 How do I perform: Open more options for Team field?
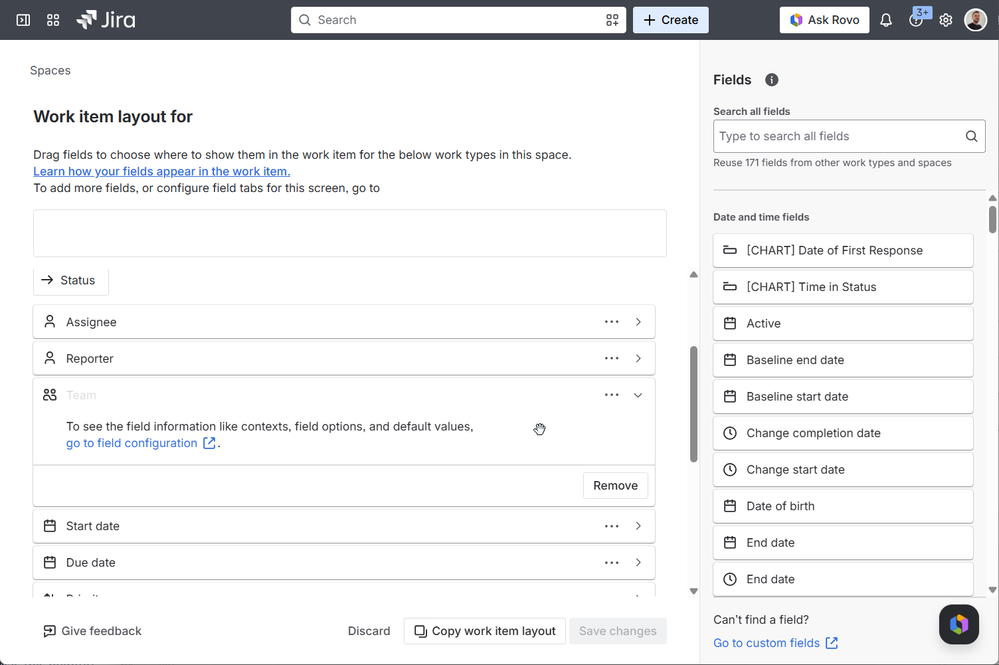pos(612,395)
